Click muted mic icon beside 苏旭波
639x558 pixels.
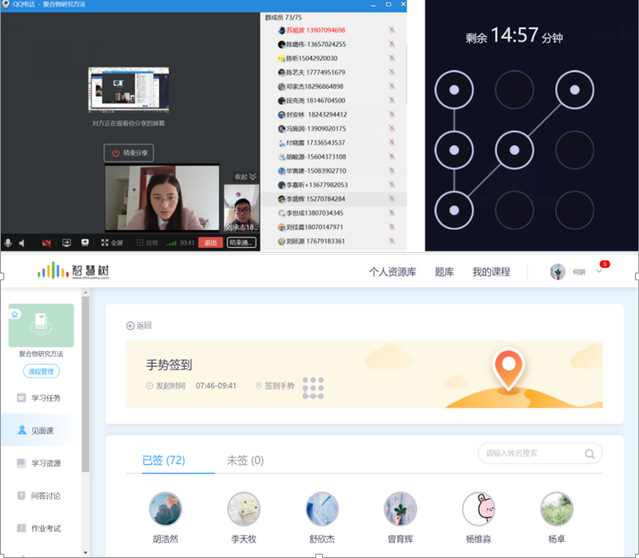click(391, 31)
